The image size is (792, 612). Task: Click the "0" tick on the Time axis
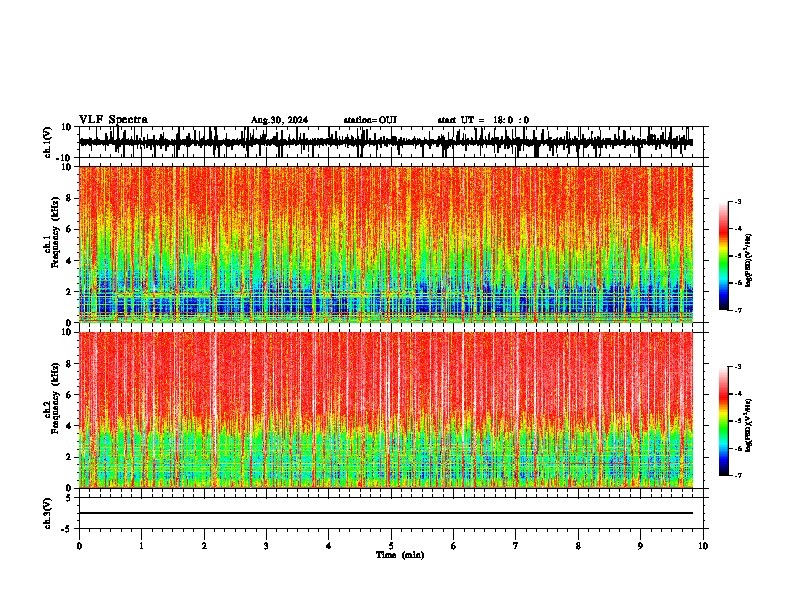point(79,546)
